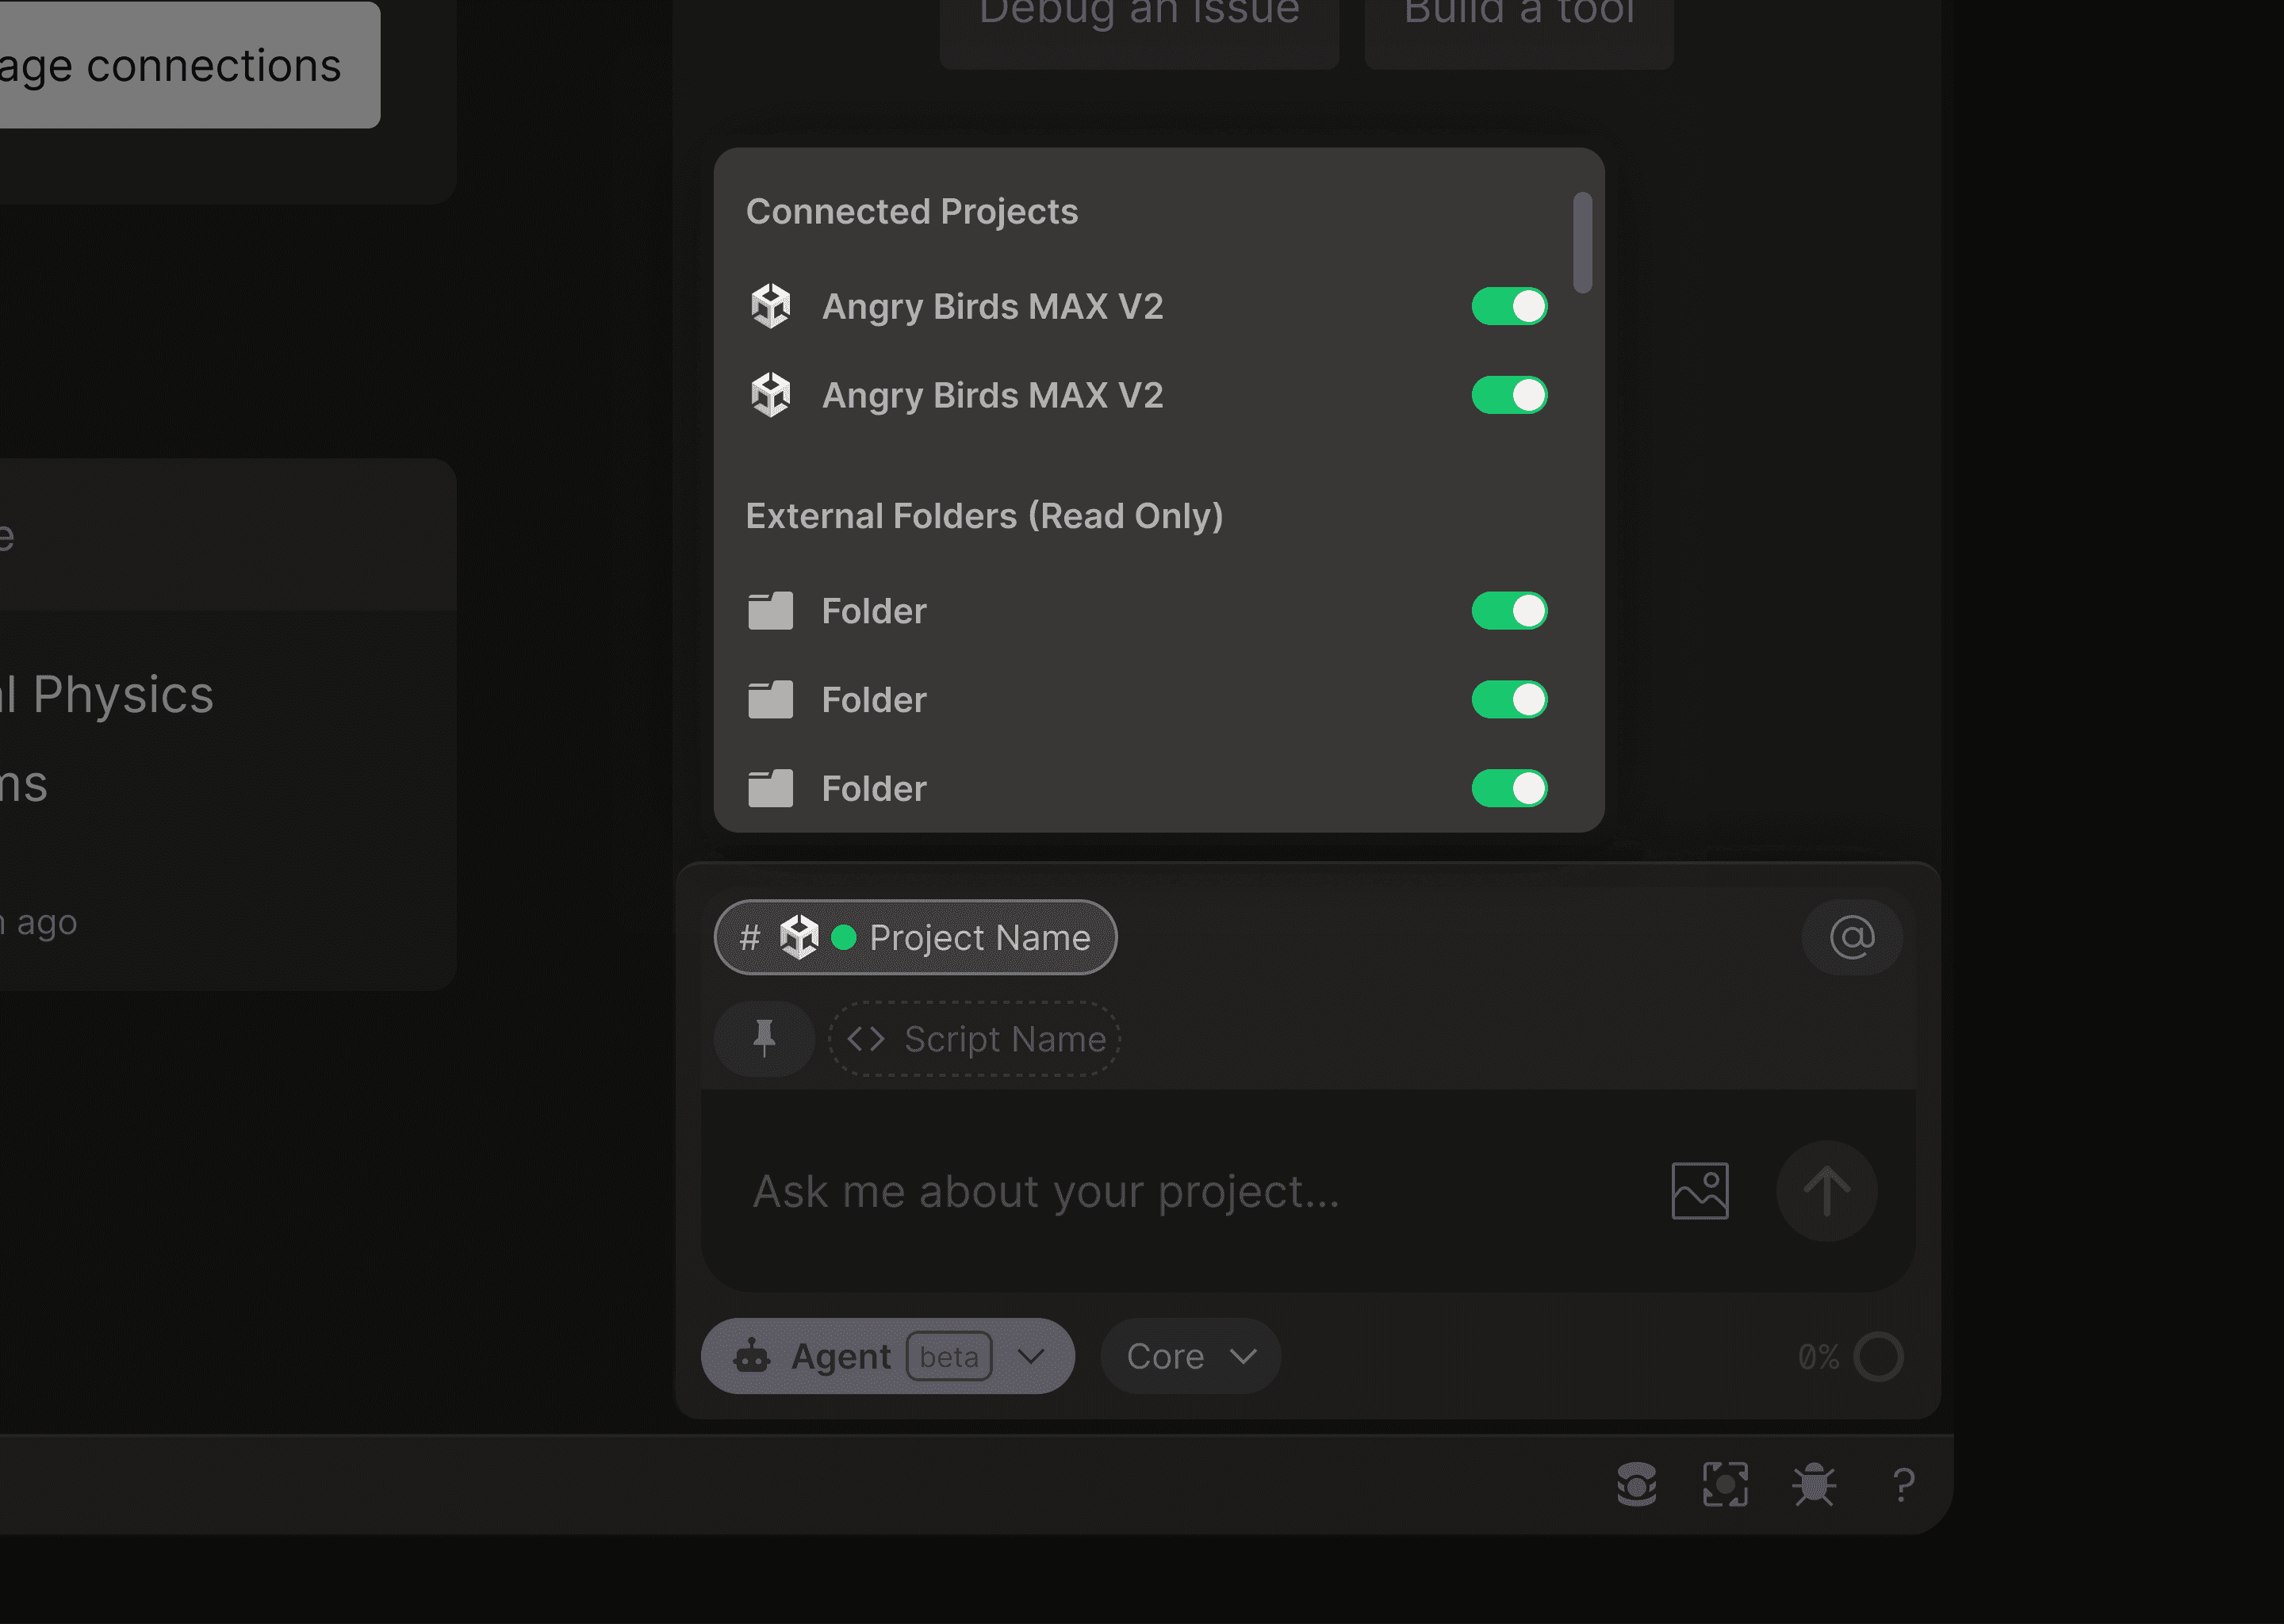This screenshot has height=1624, width=2284.
Task: Expand the Core model dropdown
Action: click(1189, 1356)
